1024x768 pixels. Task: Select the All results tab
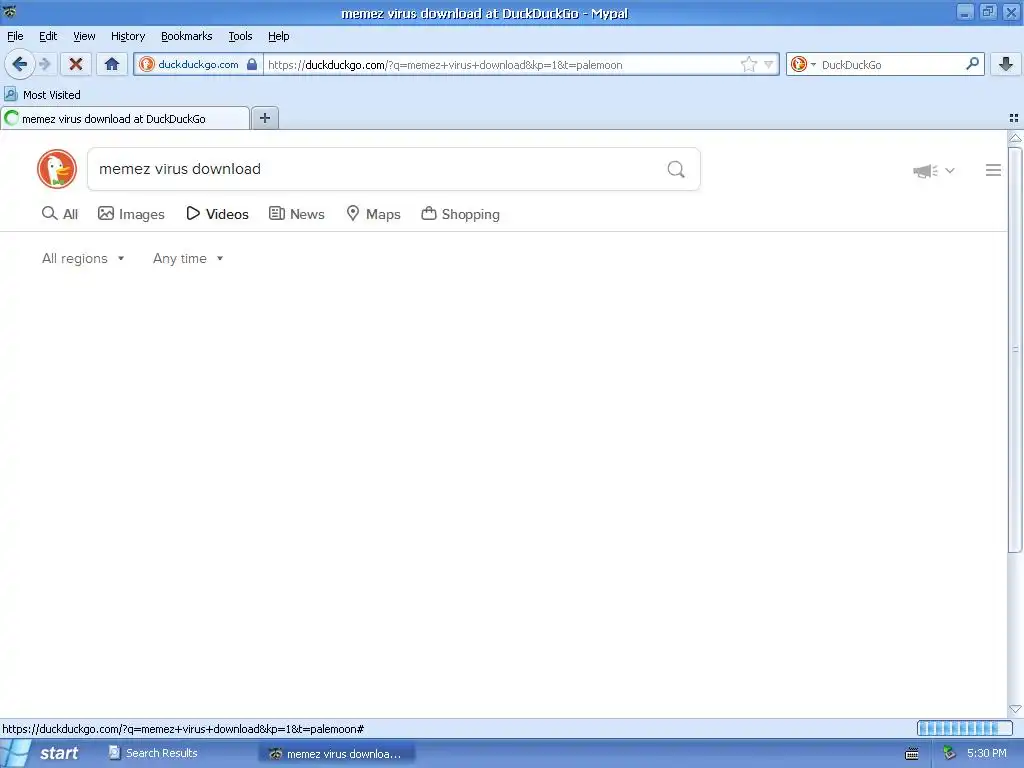59,214
